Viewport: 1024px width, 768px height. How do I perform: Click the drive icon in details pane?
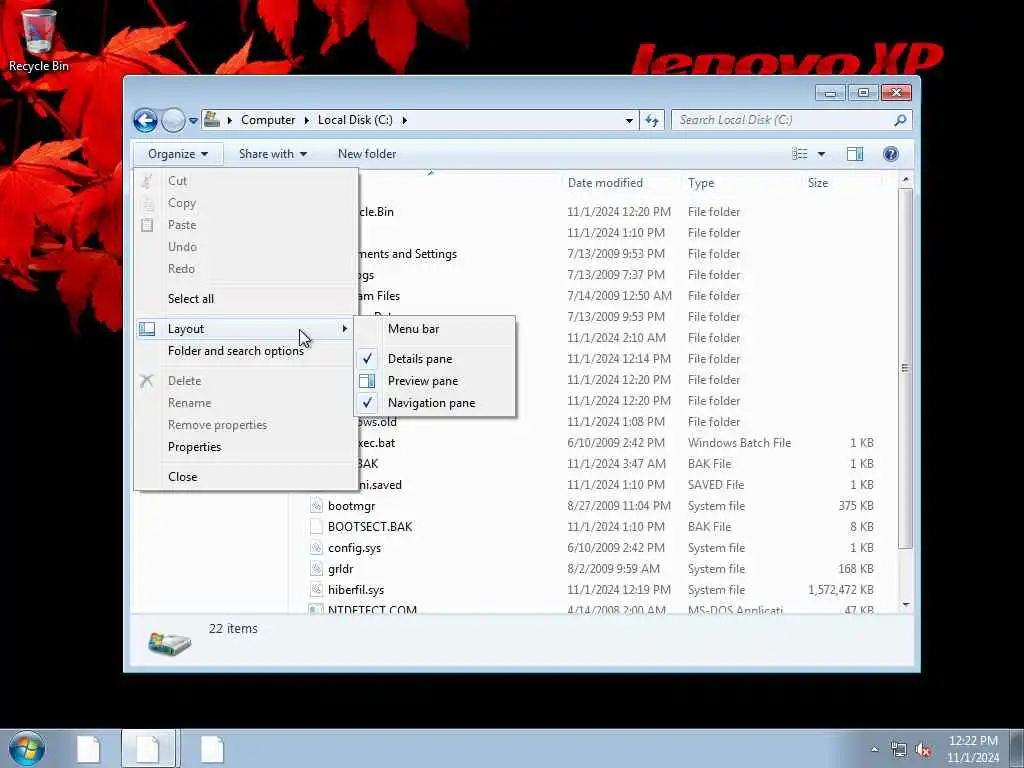tap(169, 643)
